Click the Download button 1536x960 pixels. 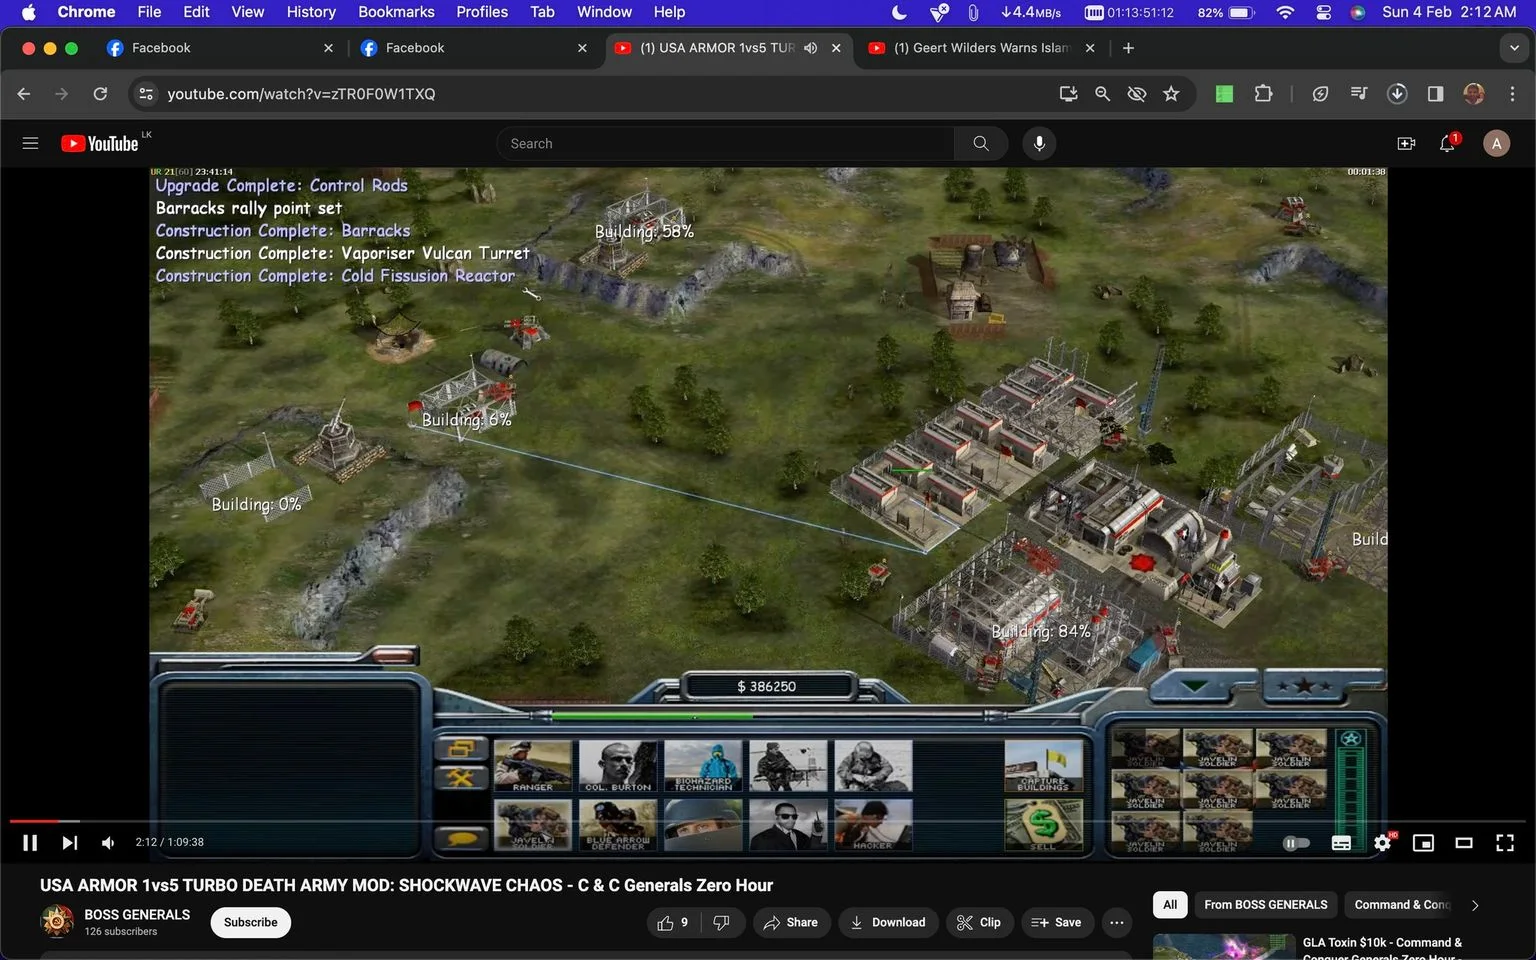[x=888, y=923]
